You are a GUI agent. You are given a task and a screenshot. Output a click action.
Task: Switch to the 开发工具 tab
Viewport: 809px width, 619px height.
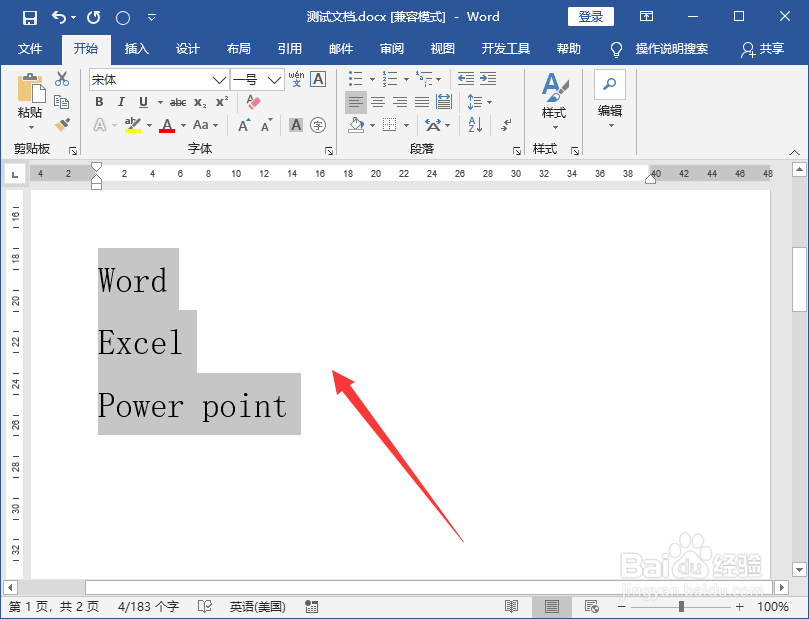(x=506, y=49)
